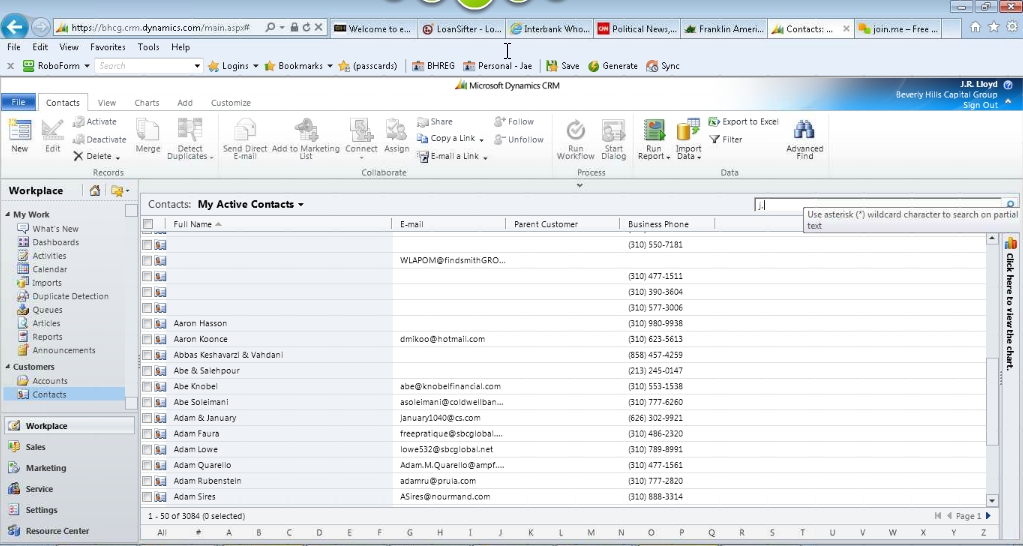The height and width of the screenshot is (546, 1023).
Task: Toggle select-all checkbox in grid header
Action: point(148,224)
